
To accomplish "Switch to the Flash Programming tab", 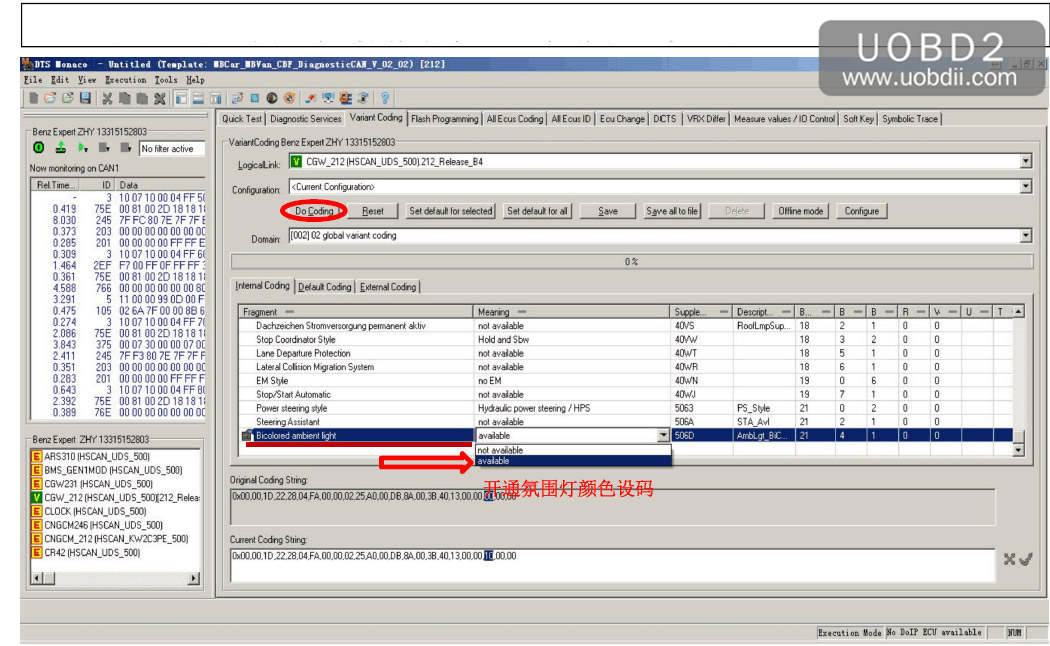I will point(445,118).
